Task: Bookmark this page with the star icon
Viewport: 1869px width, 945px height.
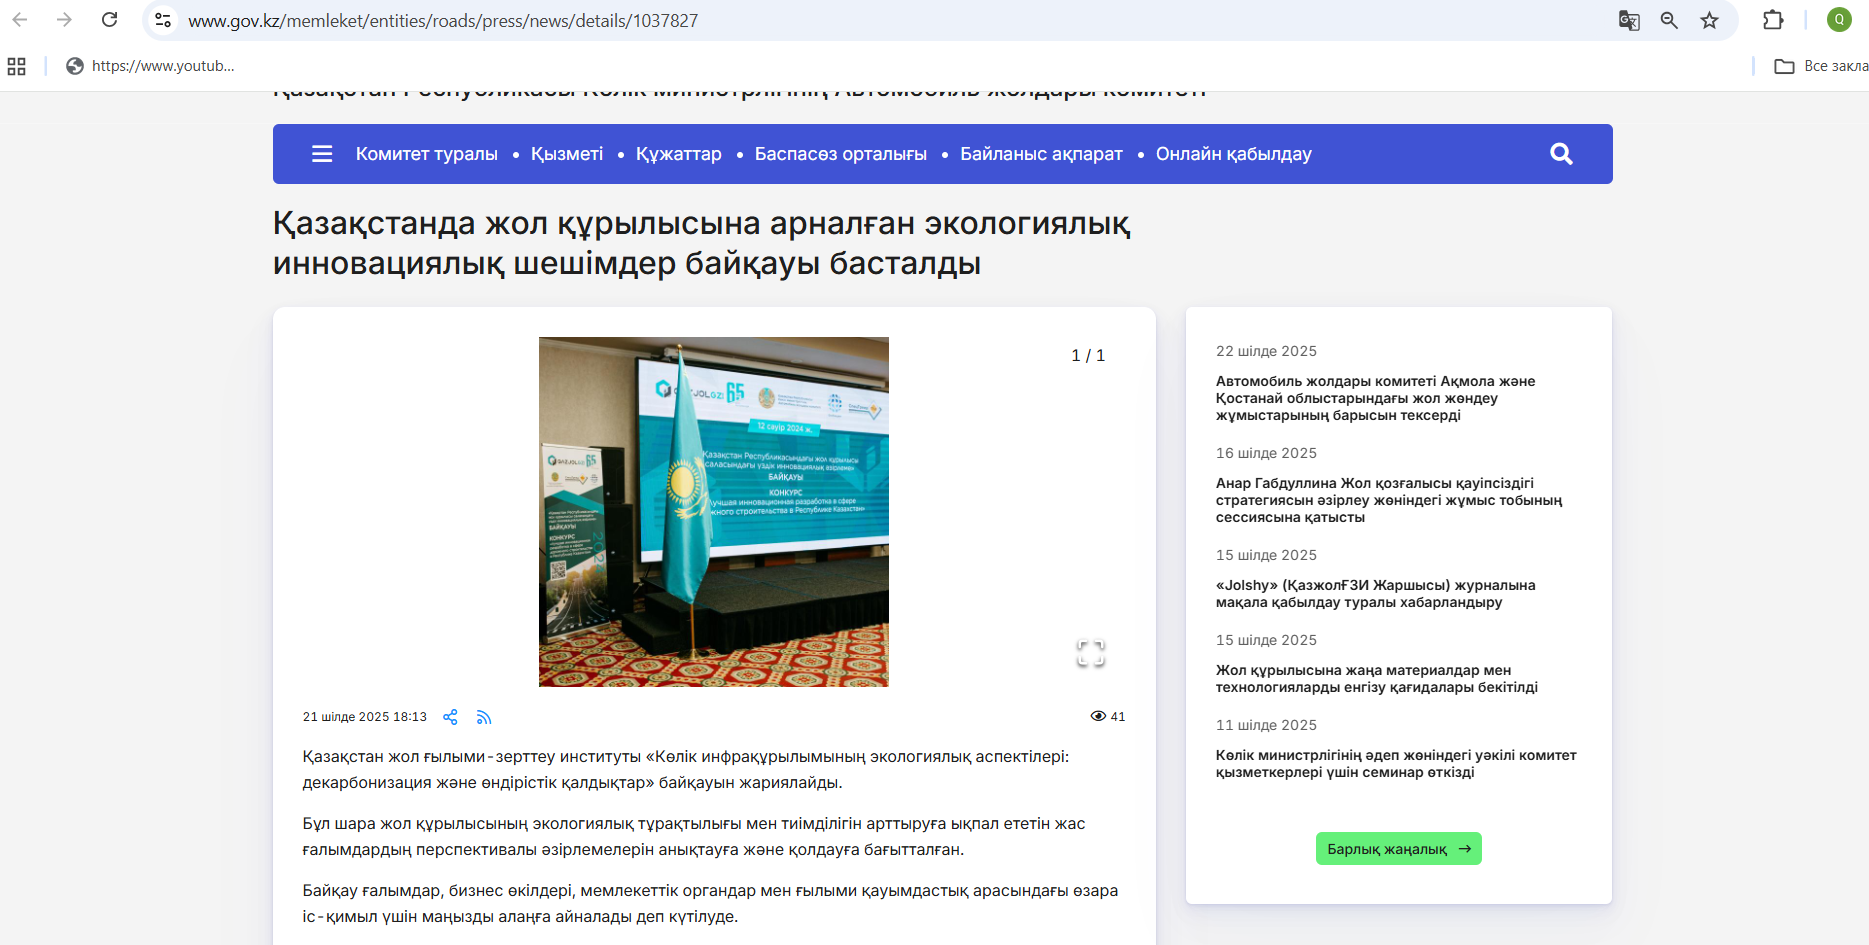Action: click(x=1710, y=20)
